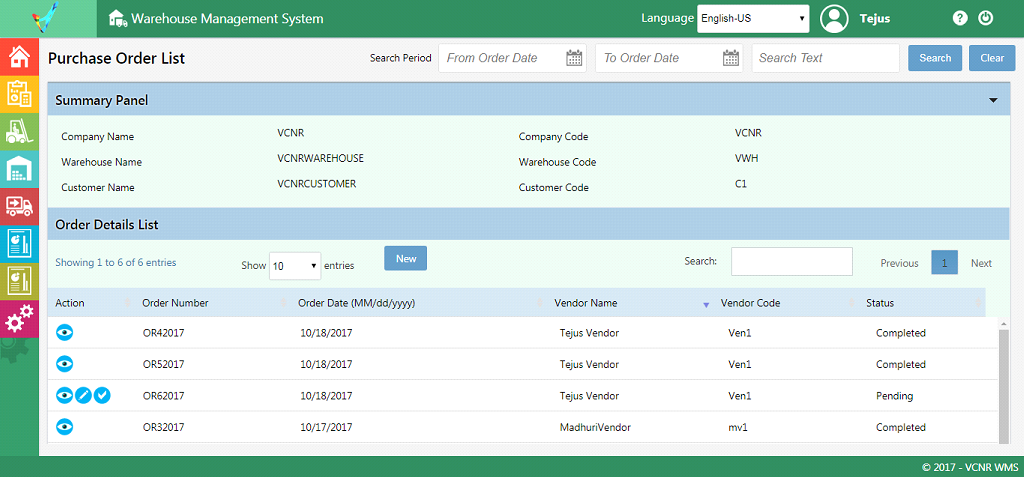Click the New order button
Image resolution: width=1024 pixels, height=477 pixels.
coord(406,259)
